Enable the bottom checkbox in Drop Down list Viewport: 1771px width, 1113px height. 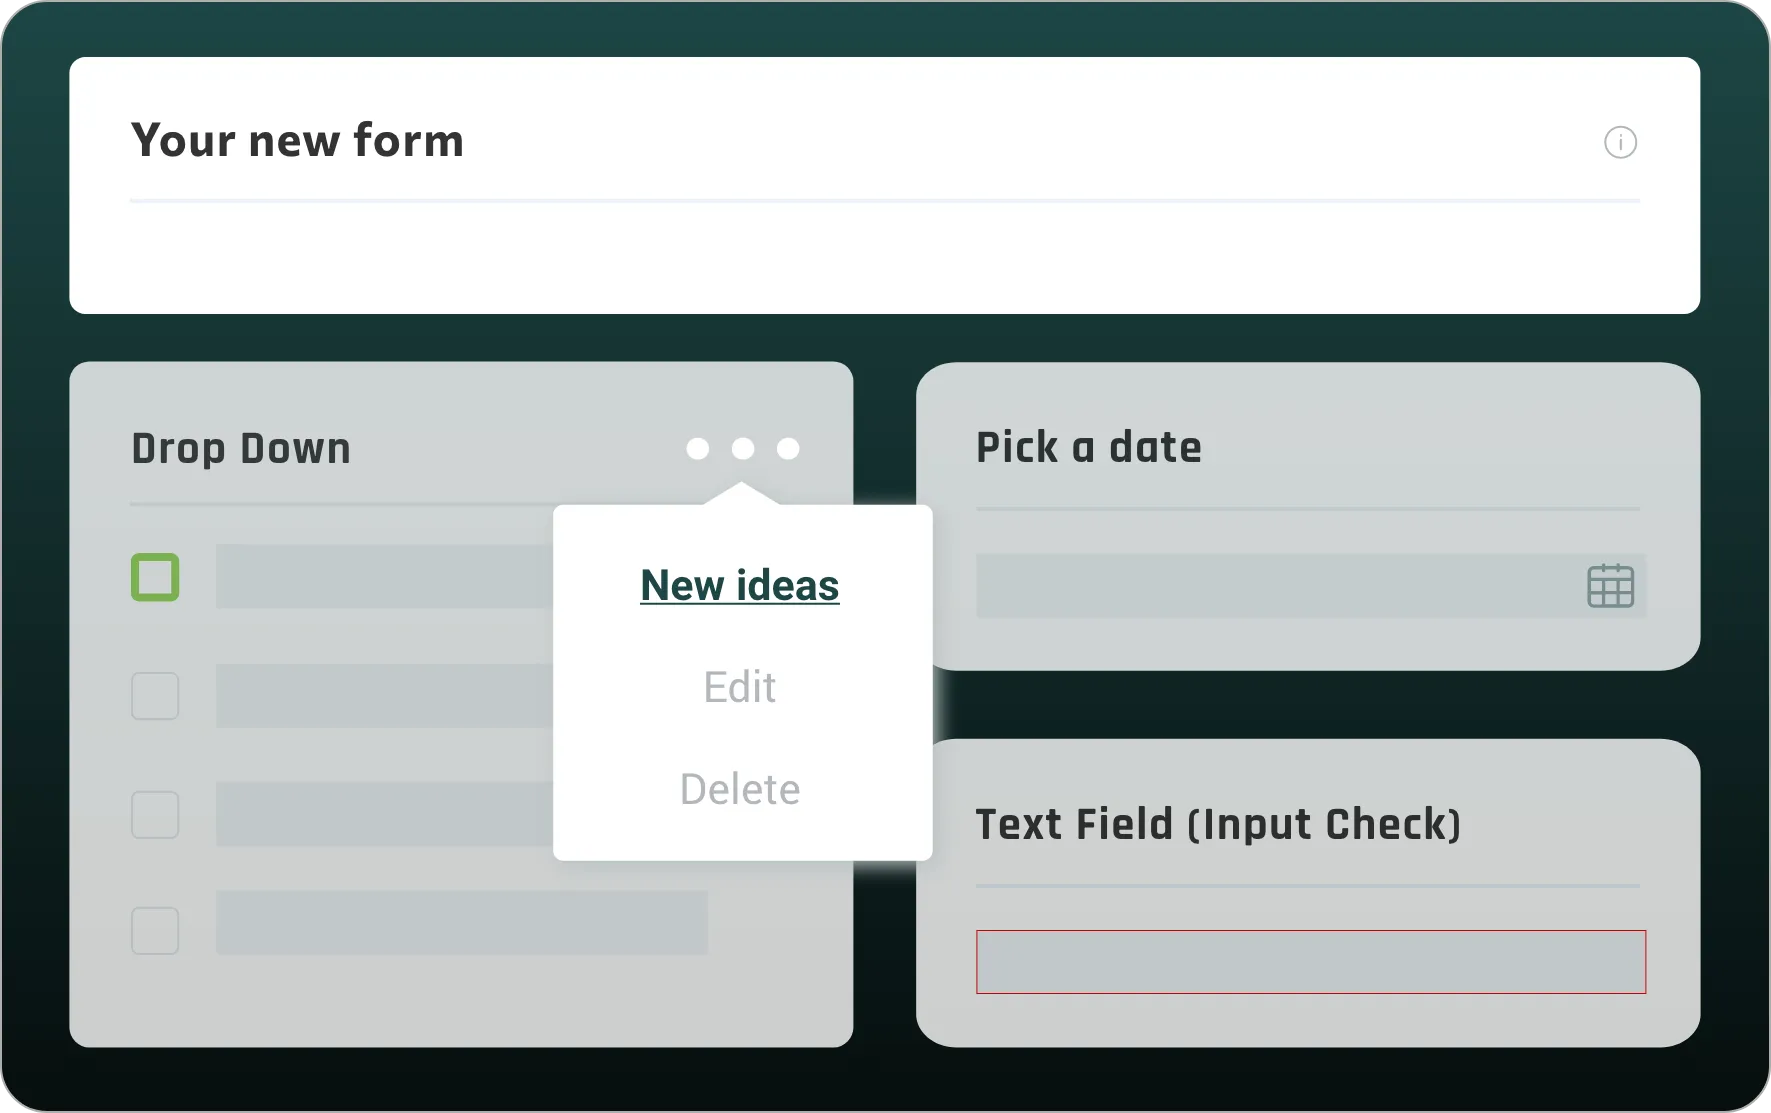155,930
